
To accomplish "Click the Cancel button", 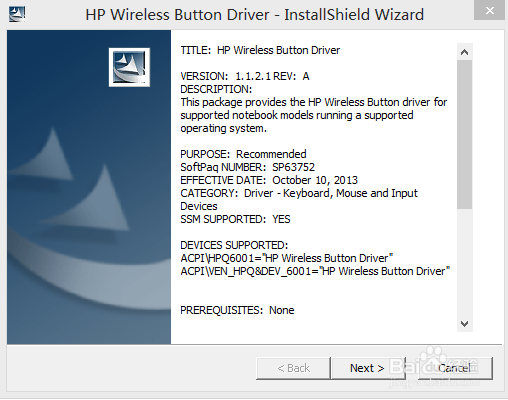I will pos(455,368).
